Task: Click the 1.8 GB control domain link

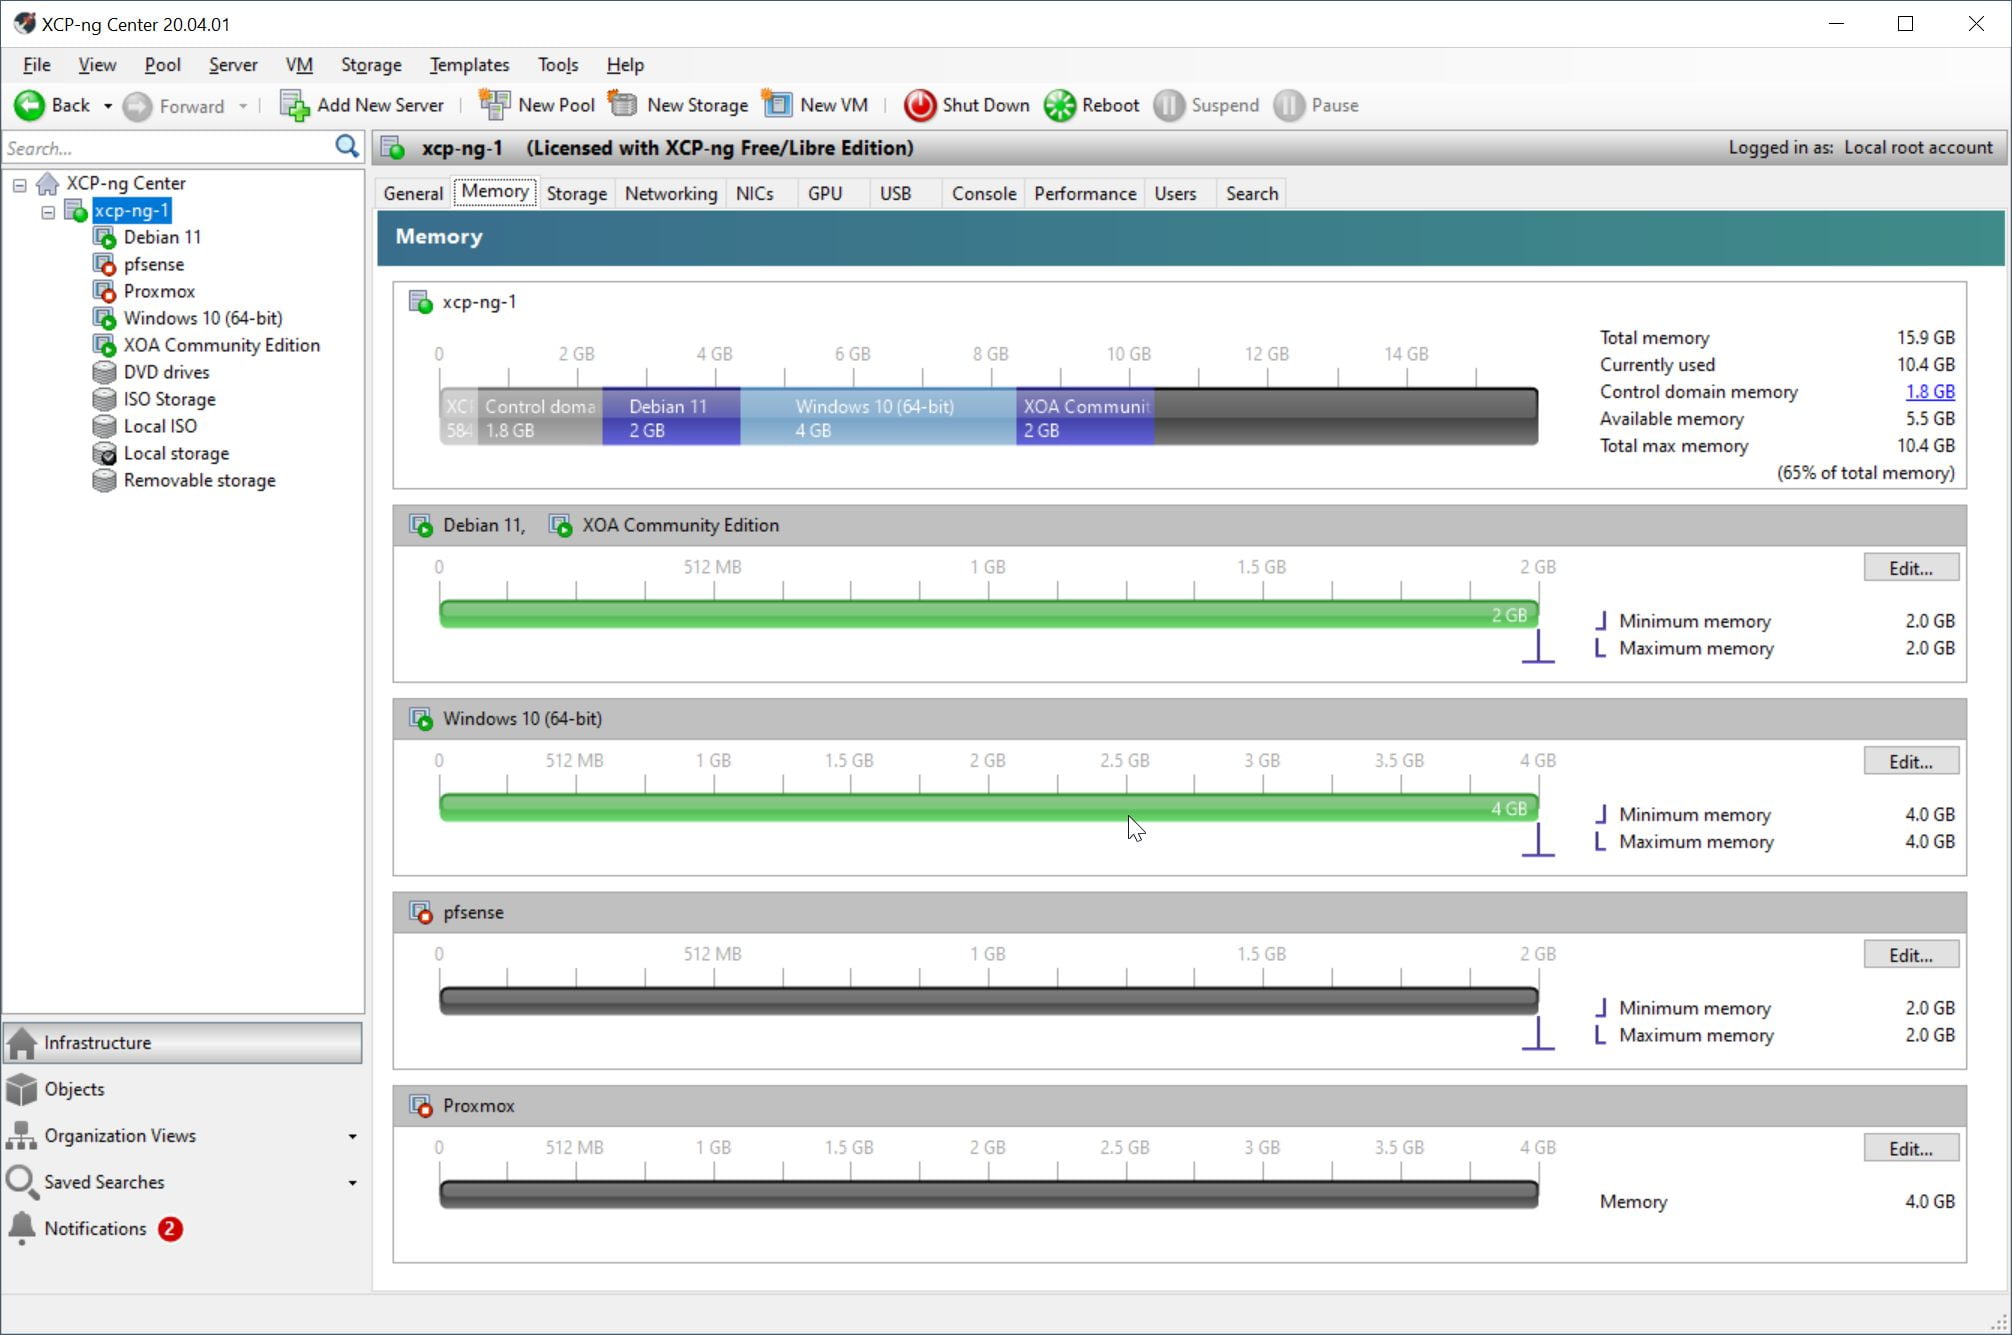Action: (1929, 392)
